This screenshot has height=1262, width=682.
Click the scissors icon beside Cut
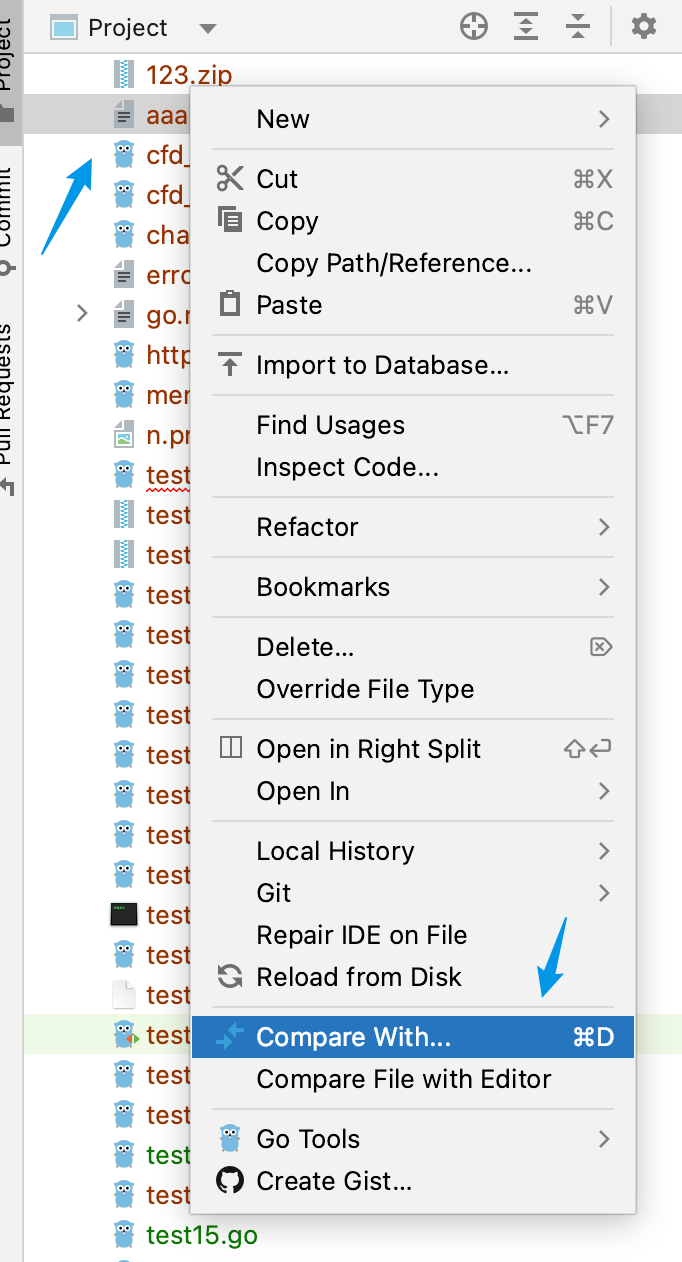[x=230, y=179]
